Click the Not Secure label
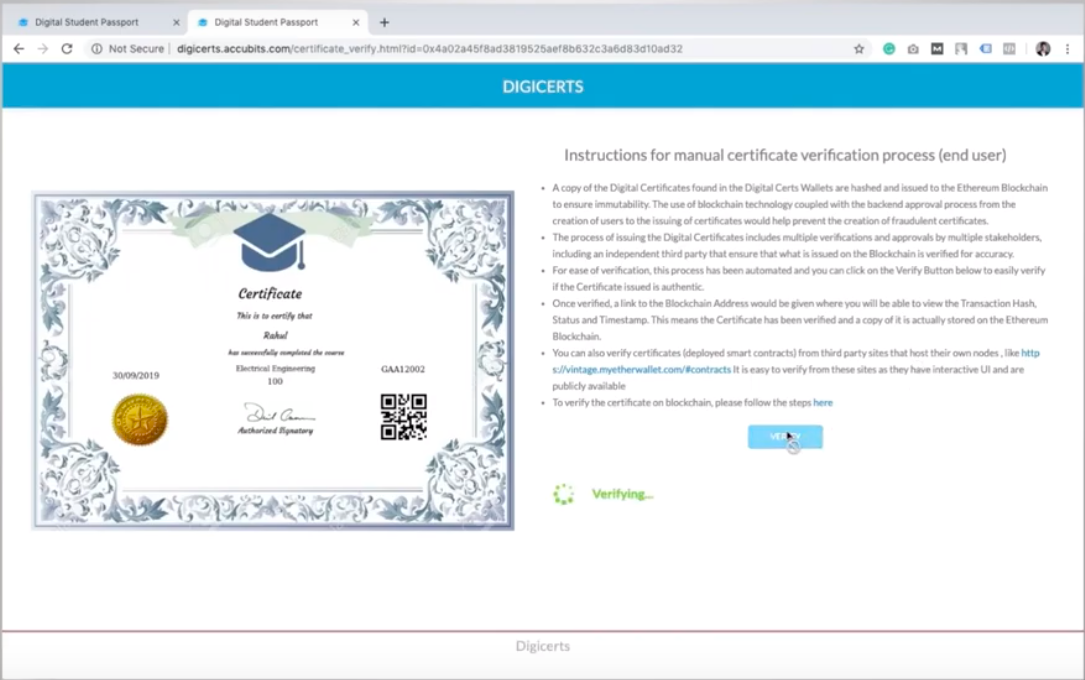This screenshot has width=1085, height=680. coord(136,49)
